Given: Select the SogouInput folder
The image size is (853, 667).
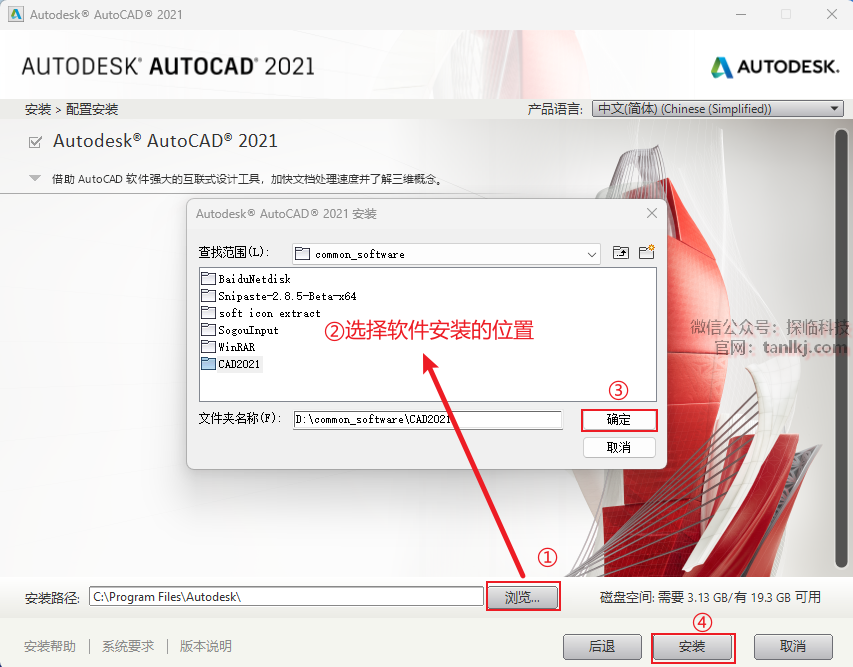Looking at the screenshot, I should click(x=240, y=330).
